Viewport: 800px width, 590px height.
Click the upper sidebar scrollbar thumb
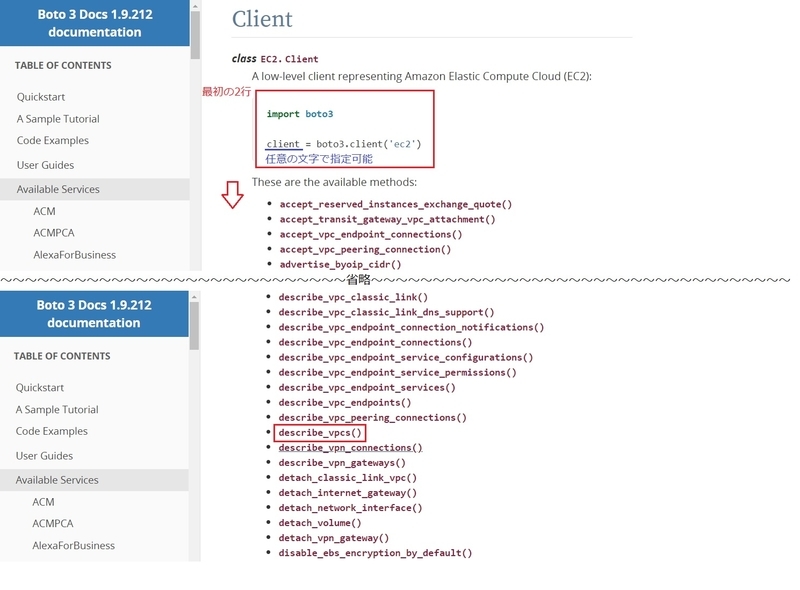click(x=195, y=35)
